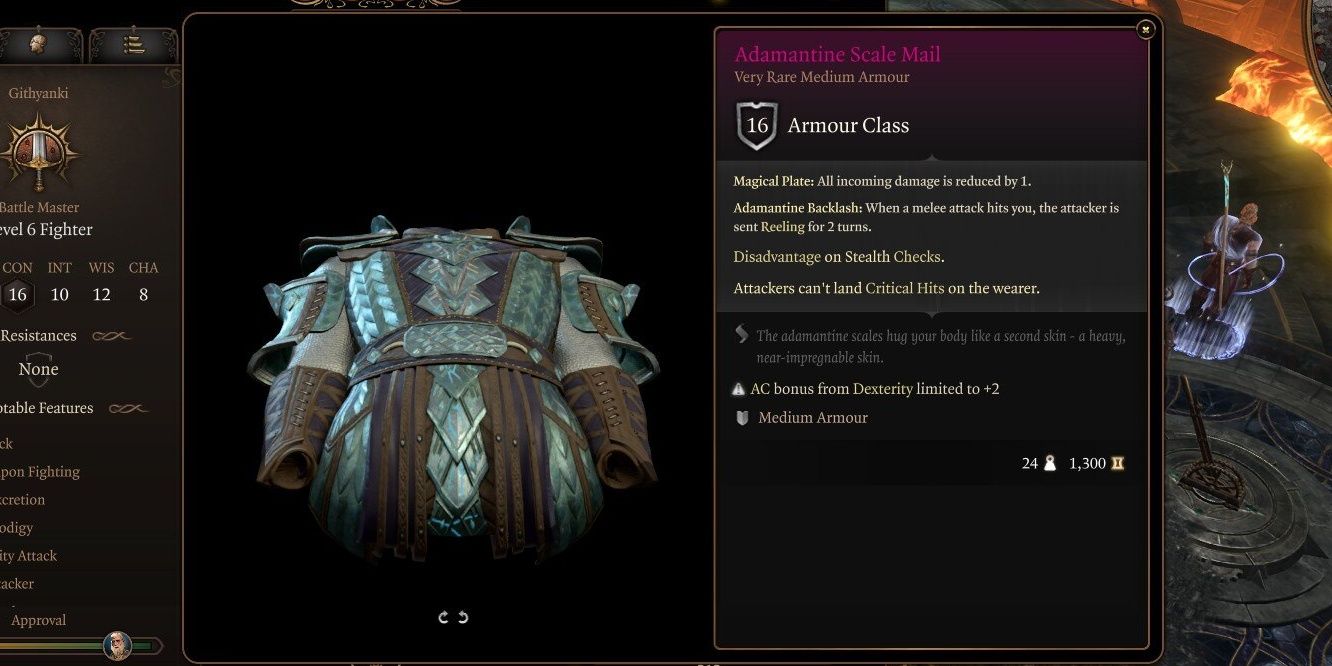Click the companion portrait on Approval bar
The width and height of the screenshot is (1332, 666).
[x=117, y=645]
